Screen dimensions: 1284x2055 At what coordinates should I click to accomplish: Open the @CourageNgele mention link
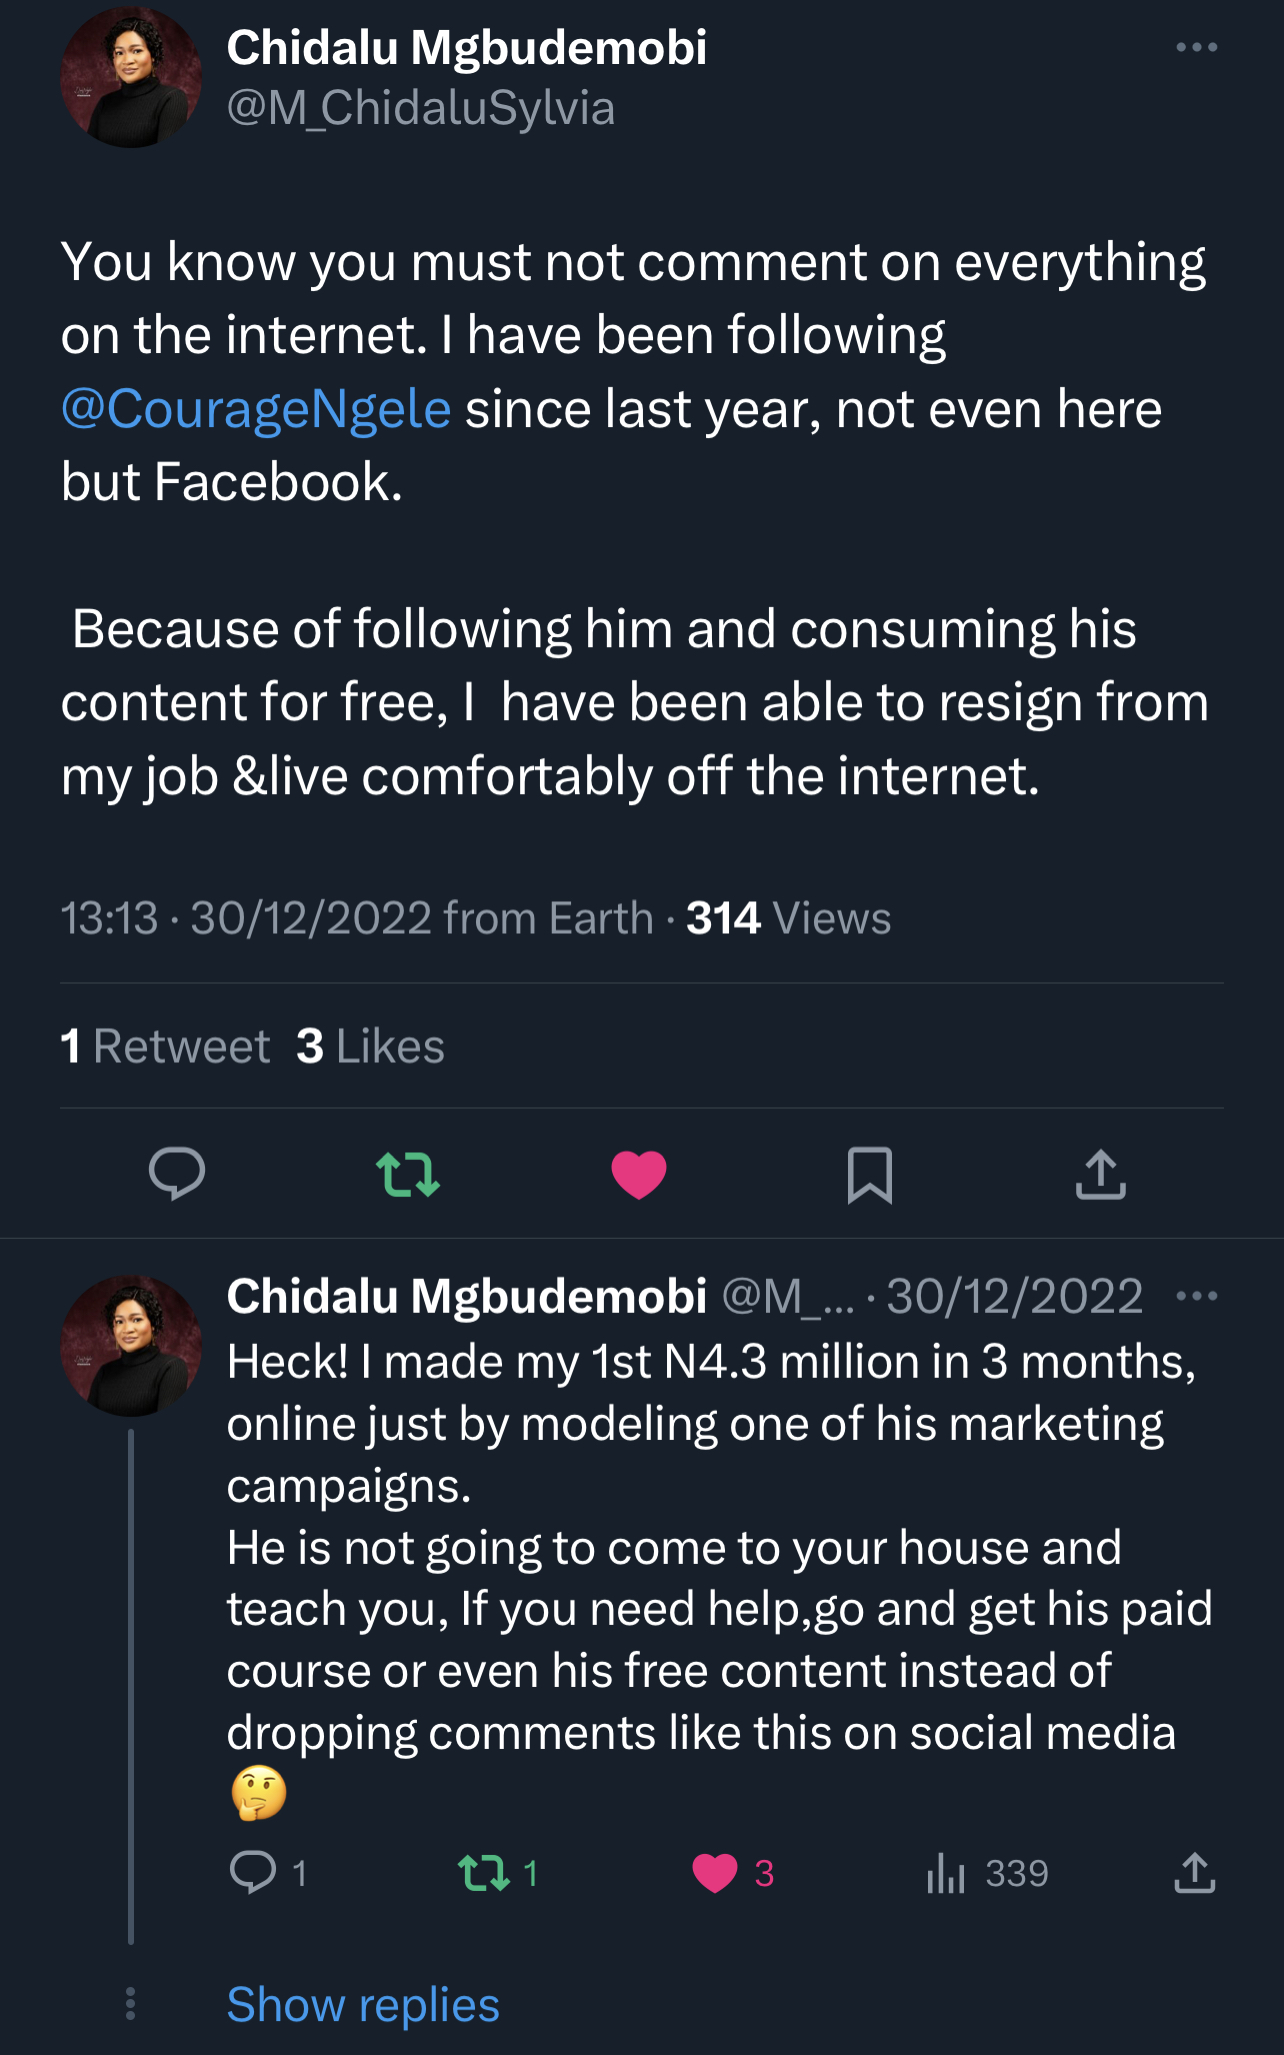pos(256,409)
